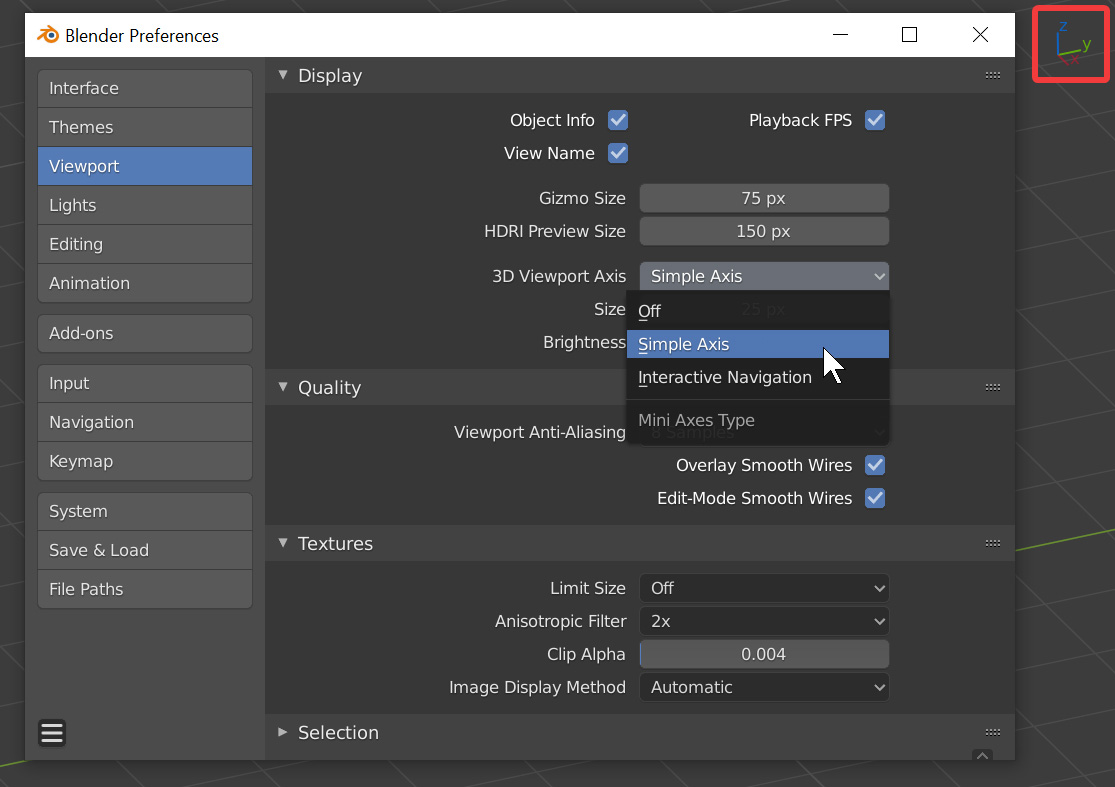Image resolution: width=1115 pixels, height=787 pixels.
Task: Click the 3D axis navigation gizmo
Action: point(1069,43)
